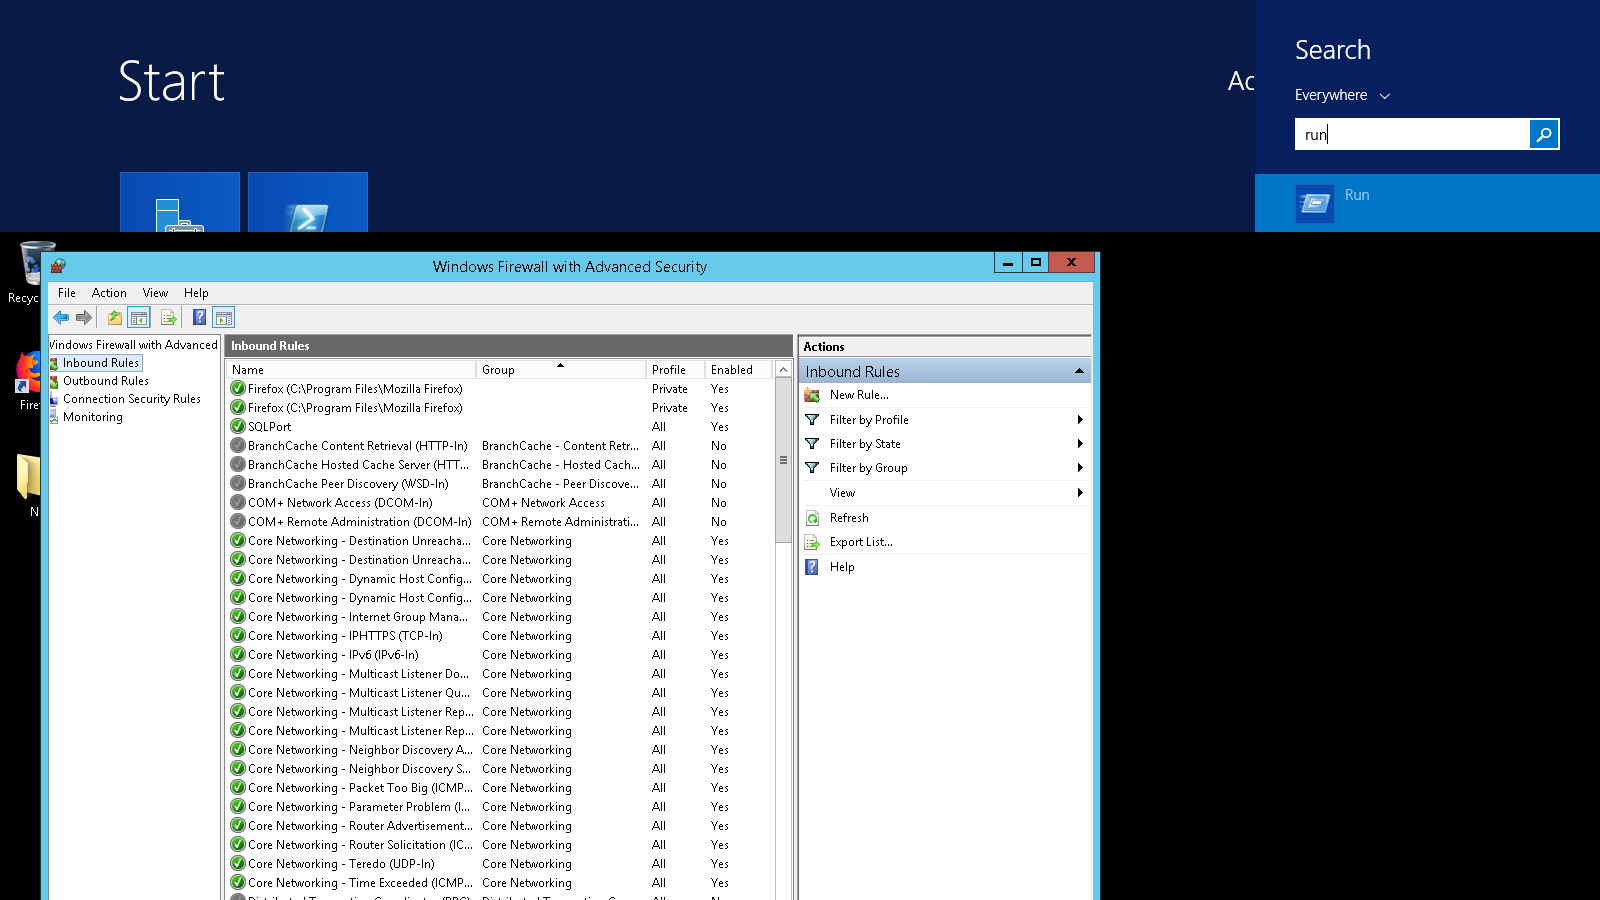Open the Action menu
Image resolution: width=1600 pixels, height=900 pixels.
tap(109, 293)
